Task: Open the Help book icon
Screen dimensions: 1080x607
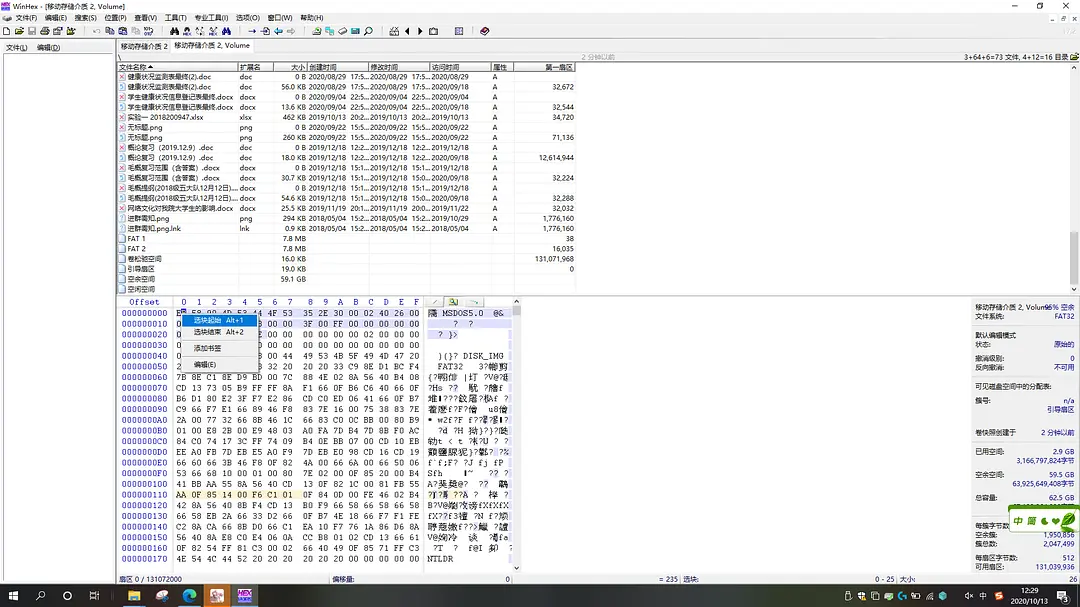Action: click(x=485, y=31)
